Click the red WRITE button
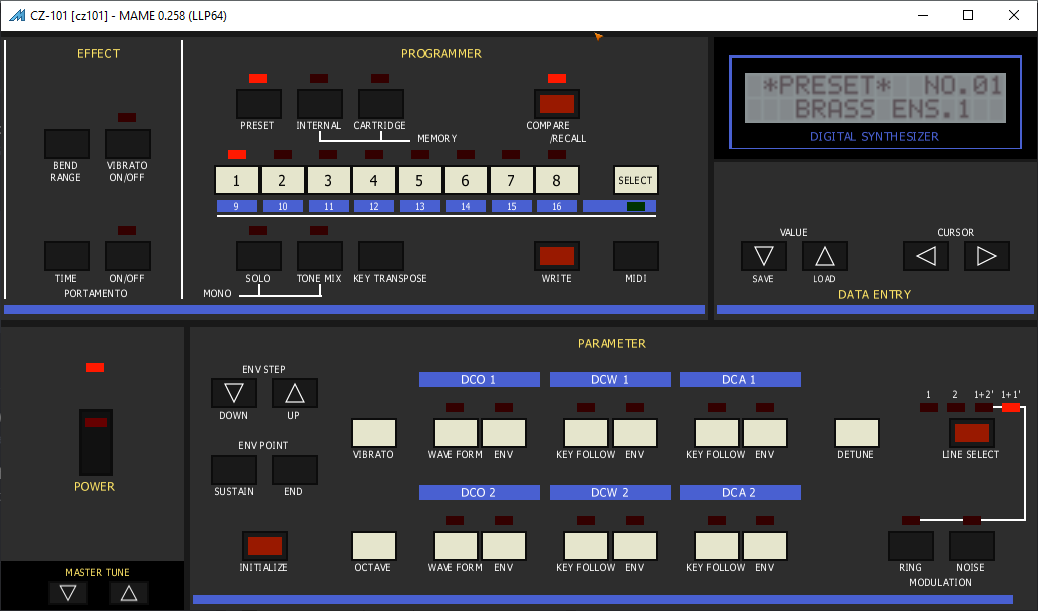 (557, 256)
